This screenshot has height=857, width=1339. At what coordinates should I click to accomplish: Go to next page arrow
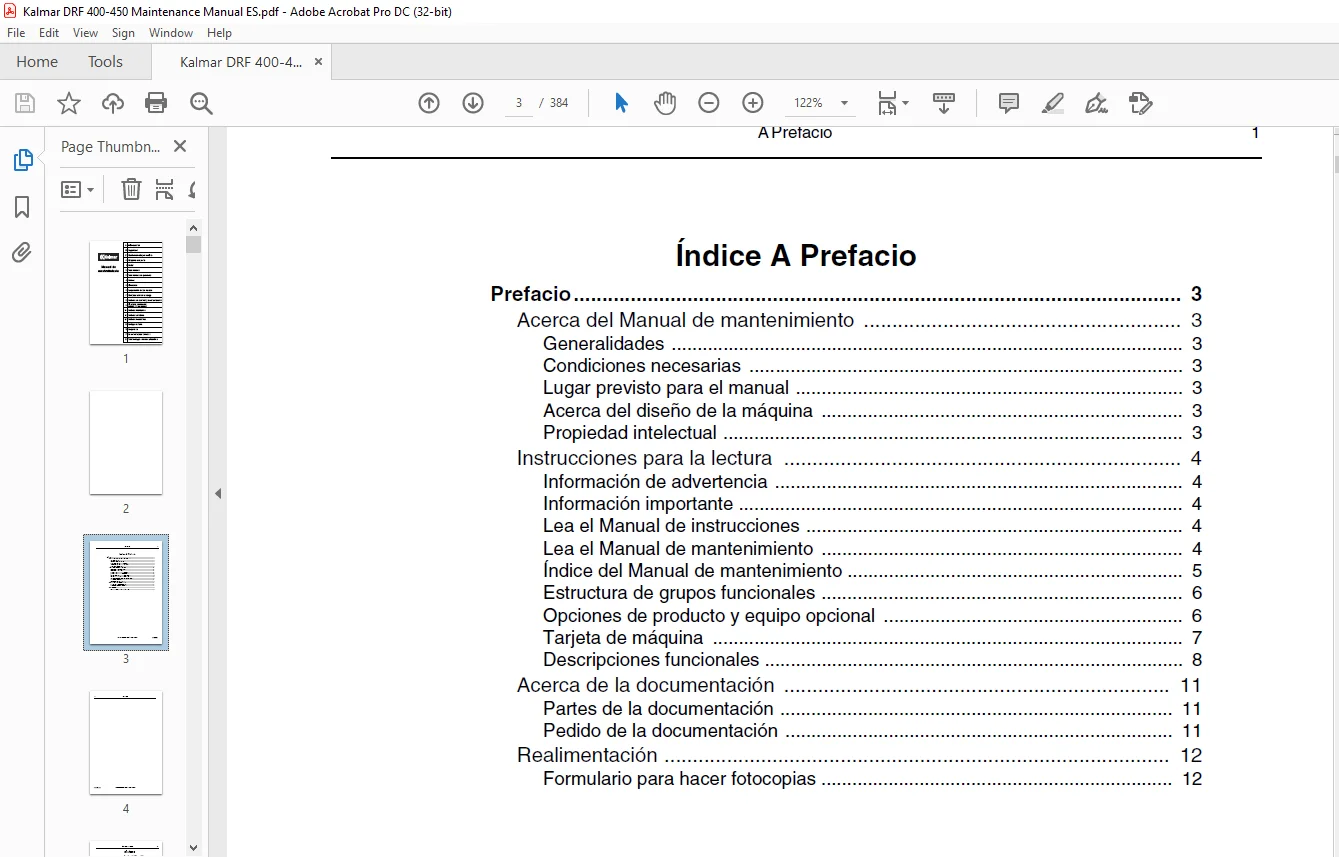click(x=473, y=103)
